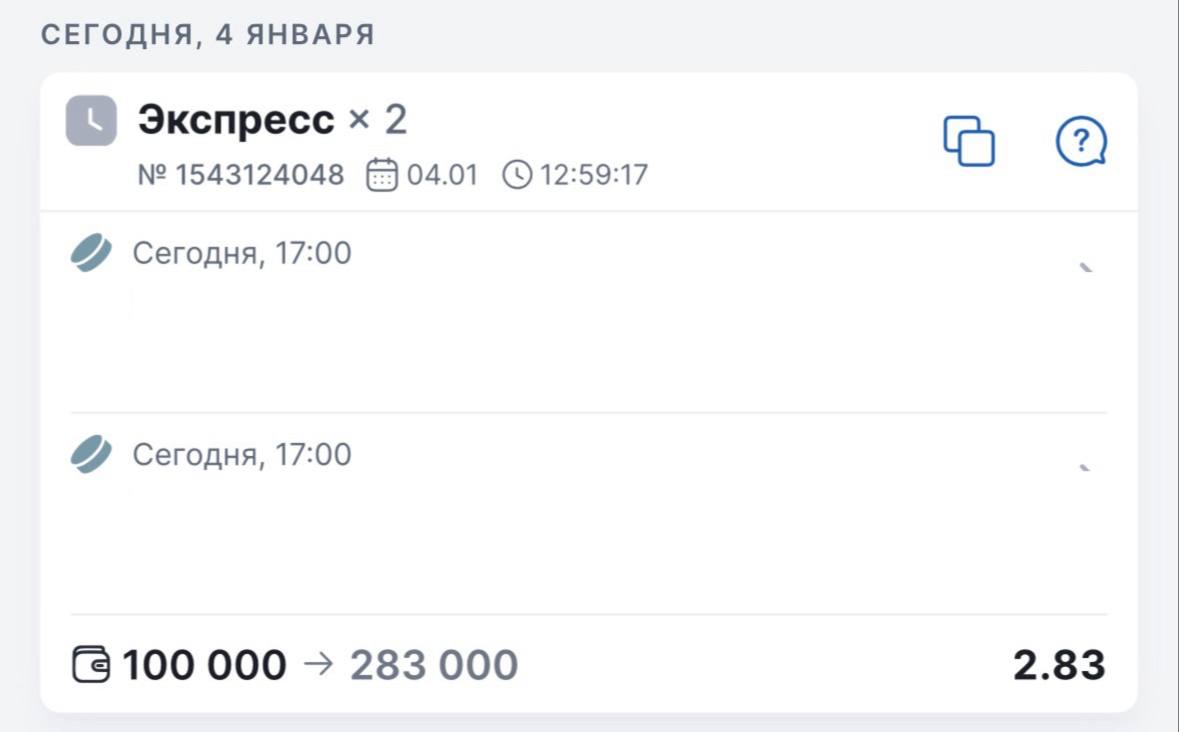The height and width of the screenshot is (732, 1179).
Task: Click the 12:59:17 bet time
Action: 594,176
